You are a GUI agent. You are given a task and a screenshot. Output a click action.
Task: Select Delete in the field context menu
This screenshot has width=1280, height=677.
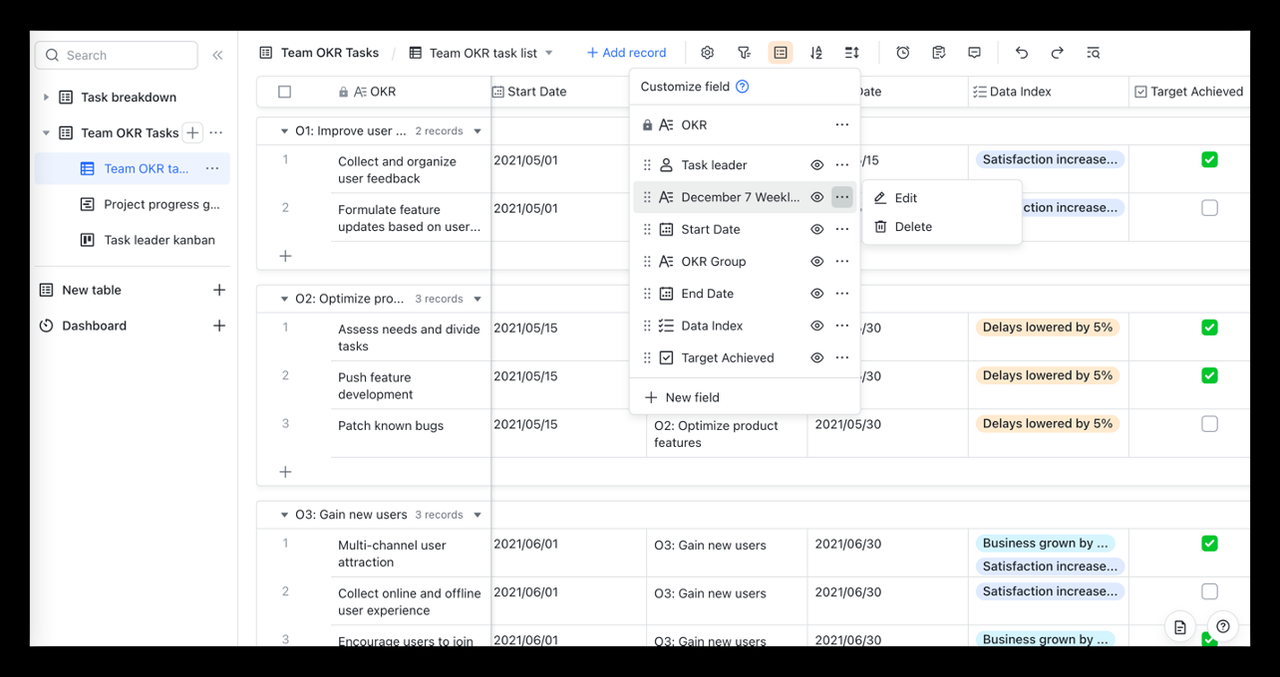click(912, 227)
